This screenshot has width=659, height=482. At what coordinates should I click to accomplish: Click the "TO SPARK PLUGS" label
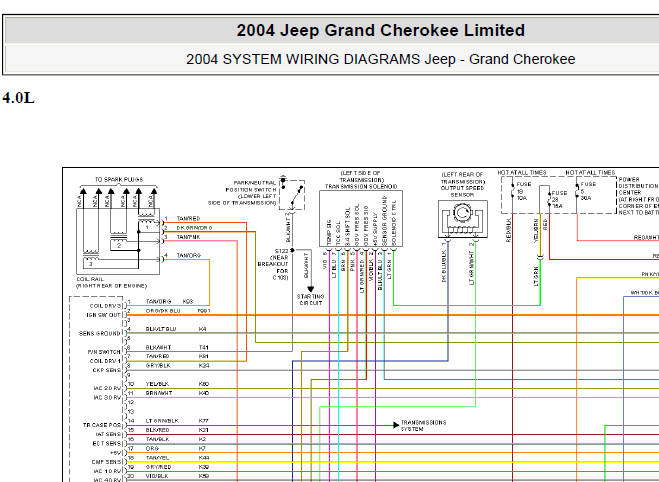[x=119, y=179]
